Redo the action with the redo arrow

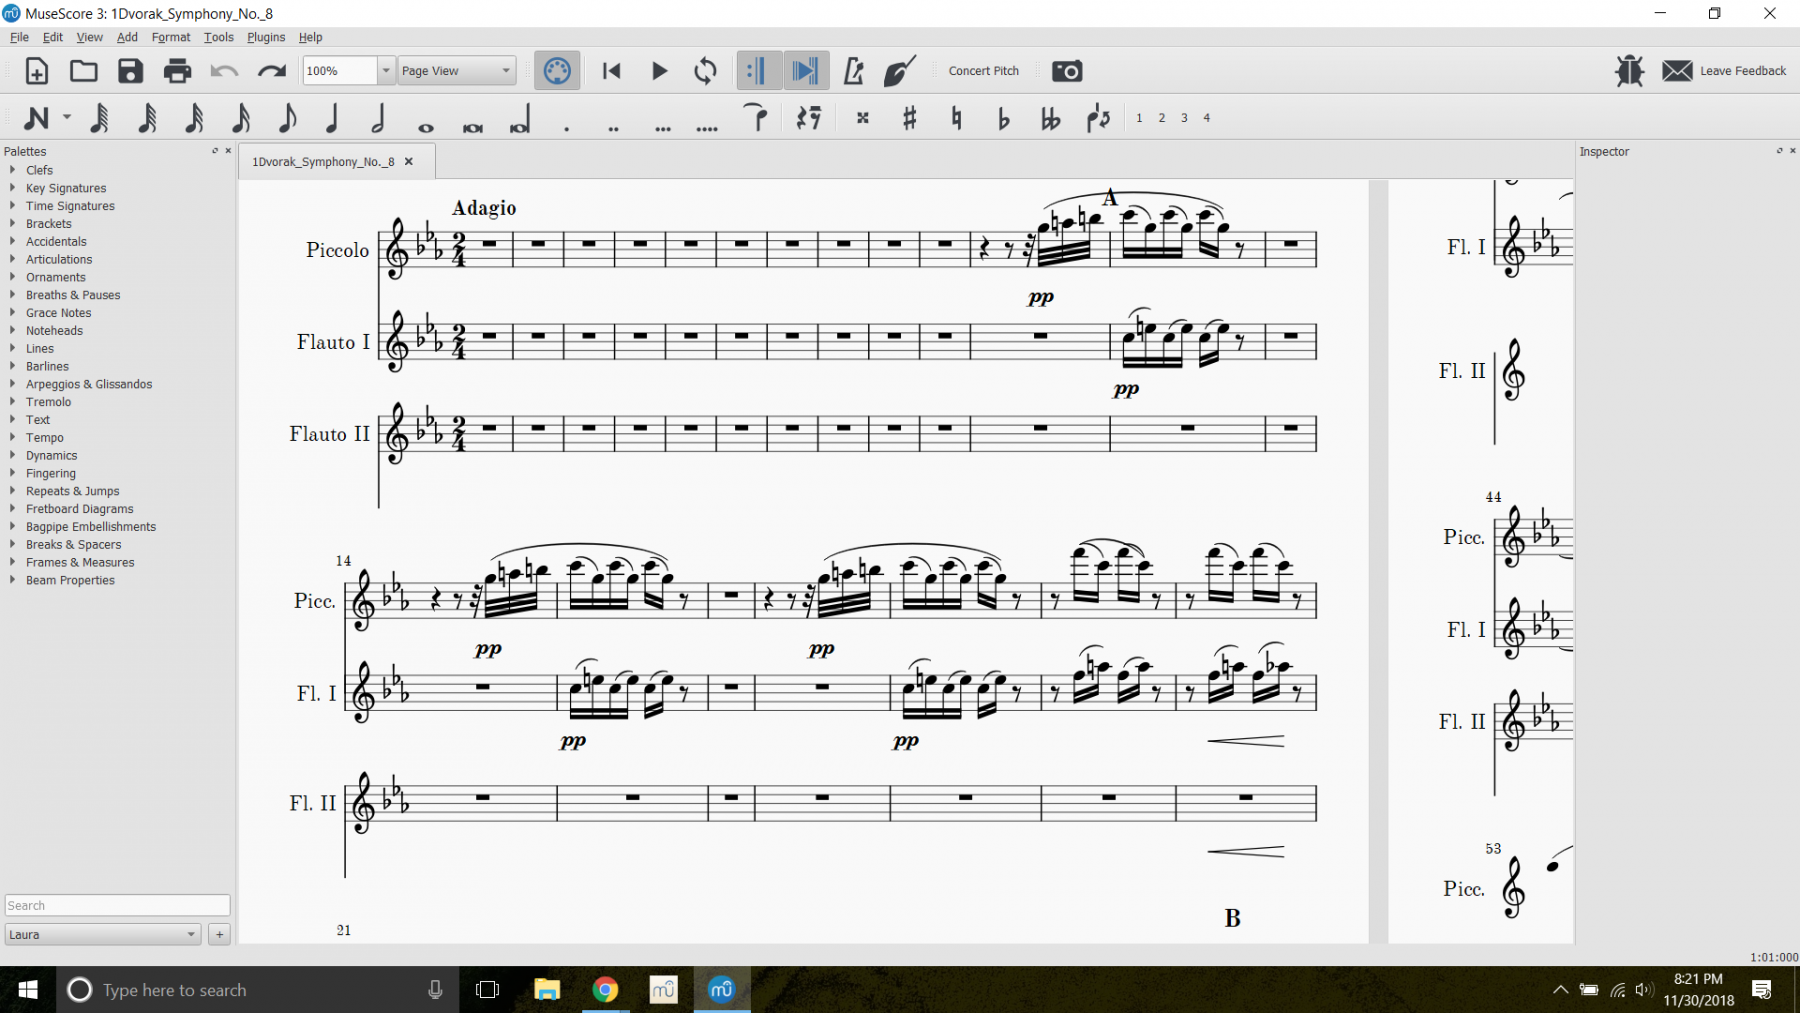click(x=271, y=71)
